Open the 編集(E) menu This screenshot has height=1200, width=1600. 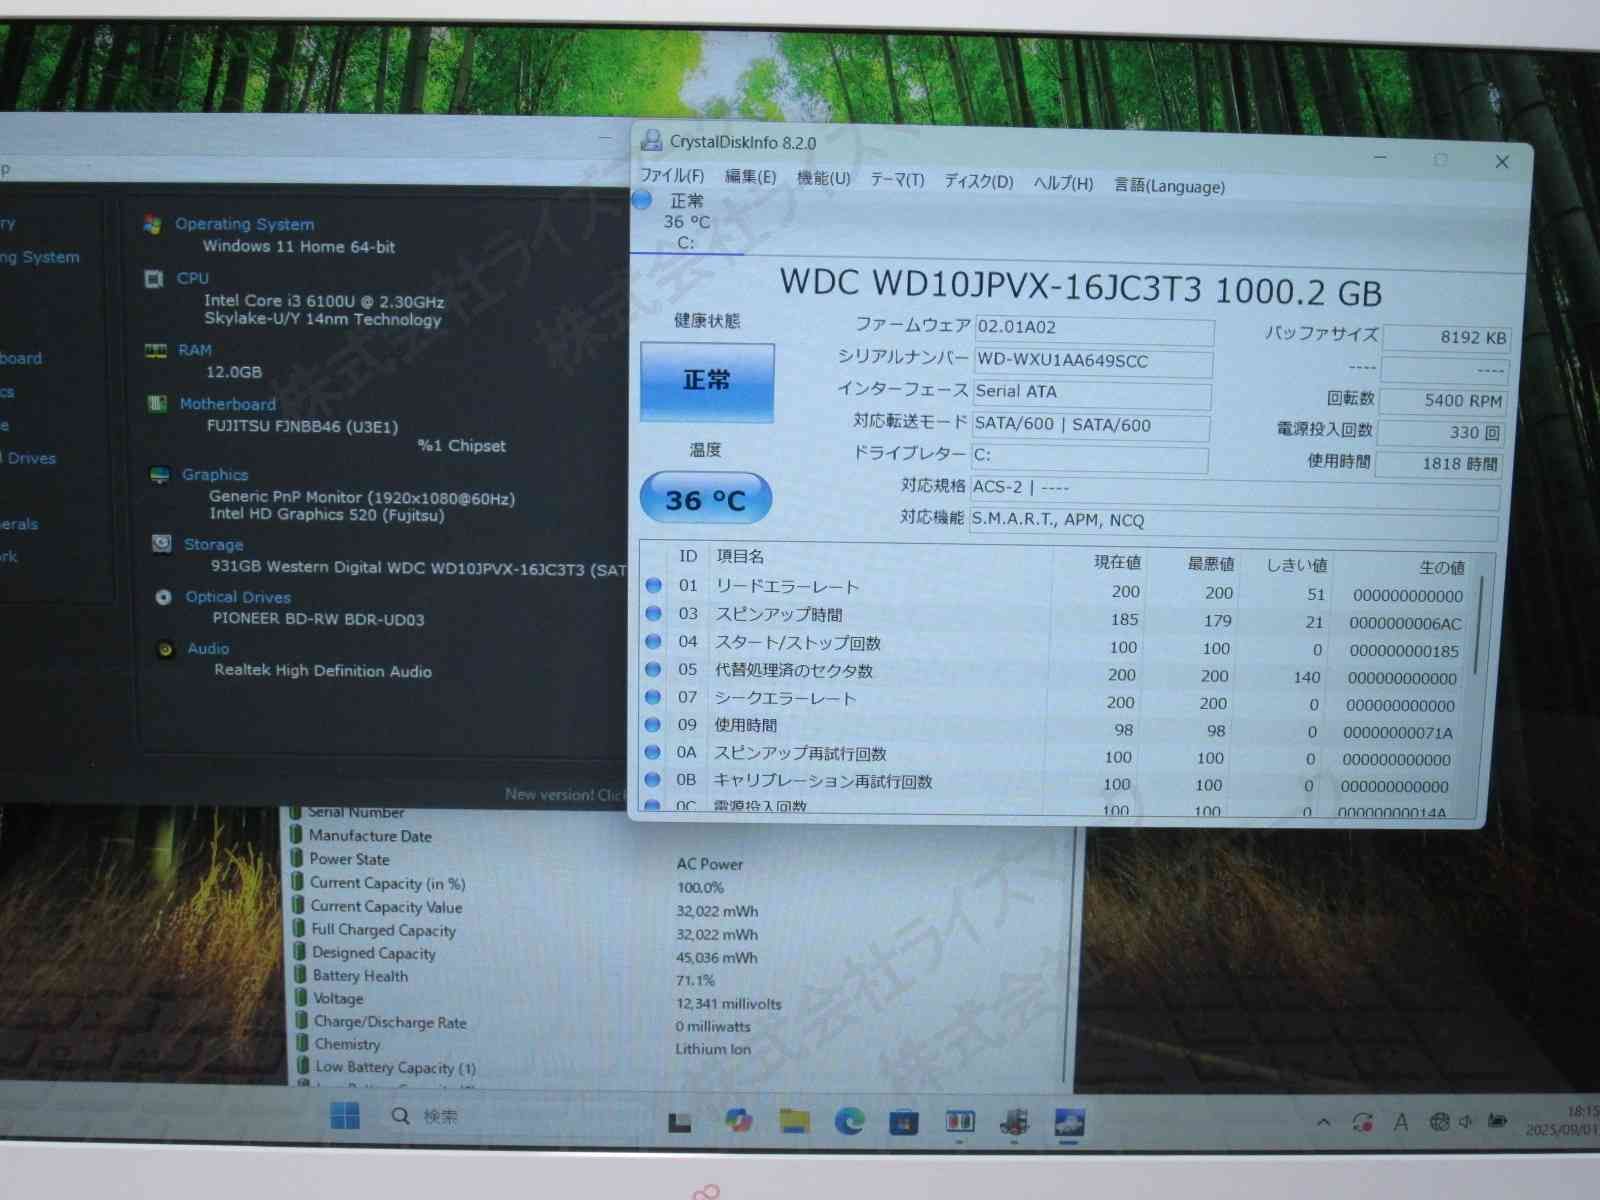[x=750, y=177]
